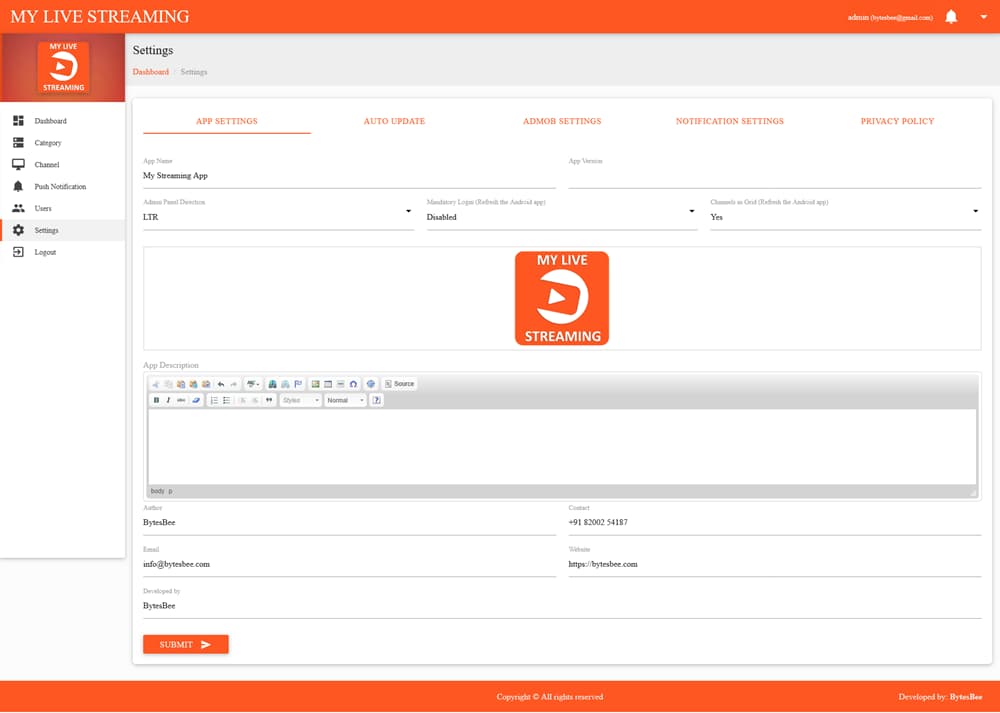Click the App Version input field
The image size is (1000, 713).
coord(774,176)
